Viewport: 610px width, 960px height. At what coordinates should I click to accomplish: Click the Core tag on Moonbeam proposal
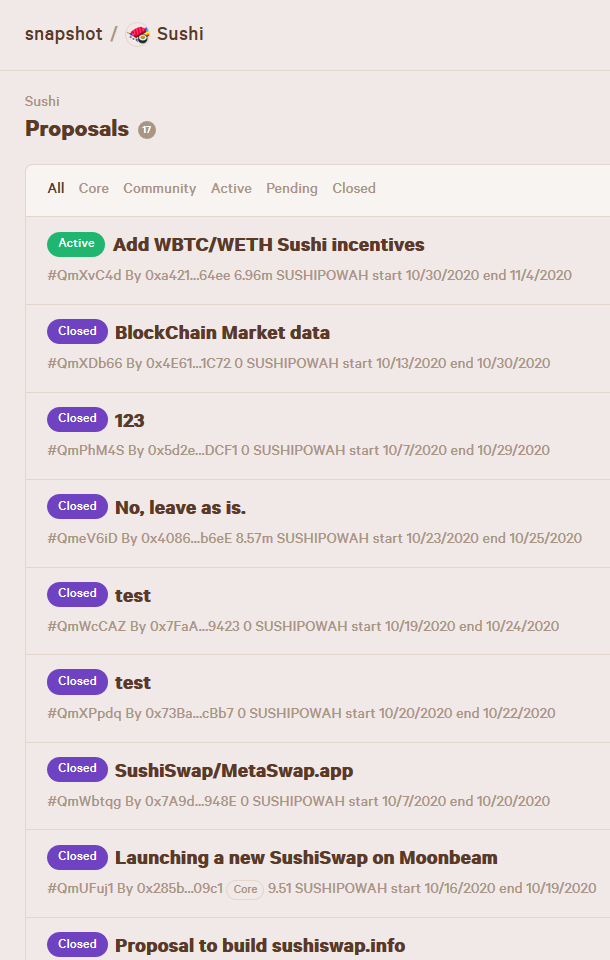tap(245, 889)
